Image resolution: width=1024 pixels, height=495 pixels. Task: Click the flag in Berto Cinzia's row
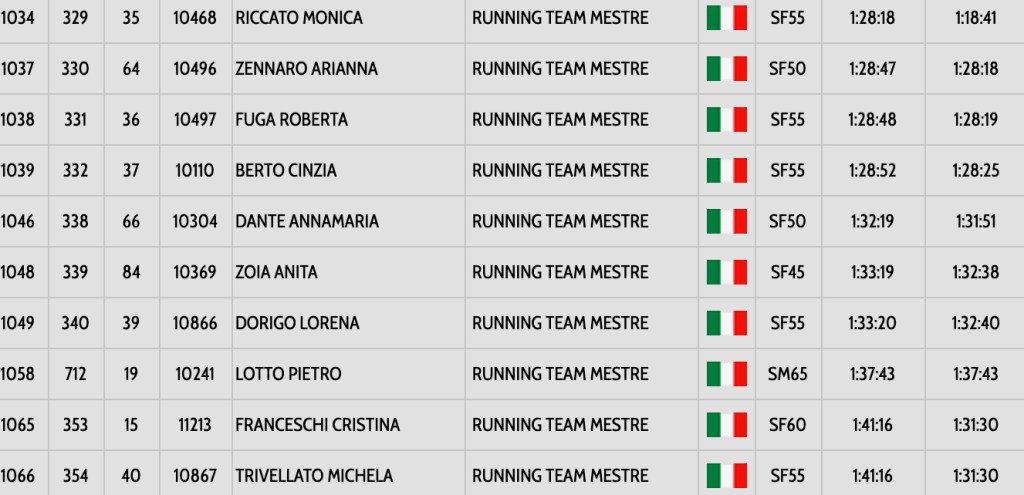click(727, 171)
